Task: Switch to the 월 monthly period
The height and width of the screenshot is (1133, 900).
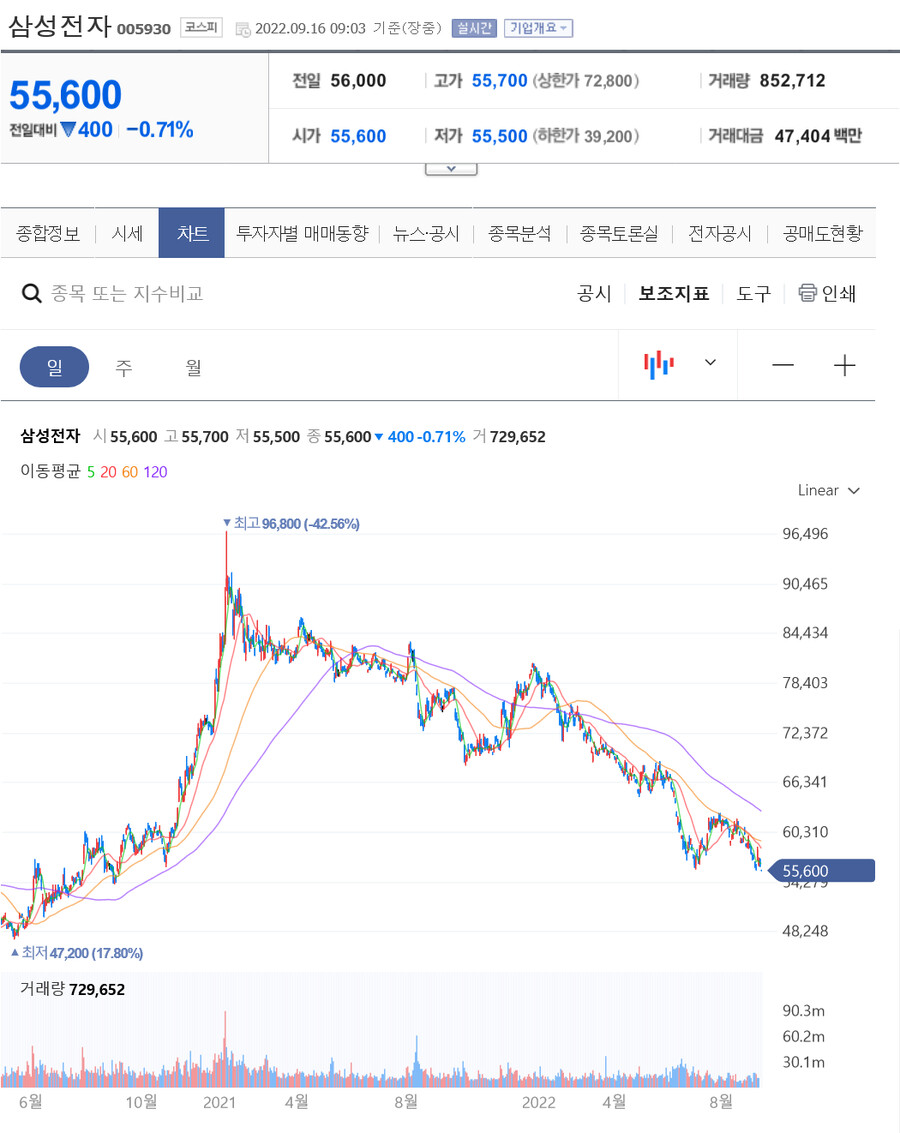Action: pyautogui.click(x=193, y=367)
